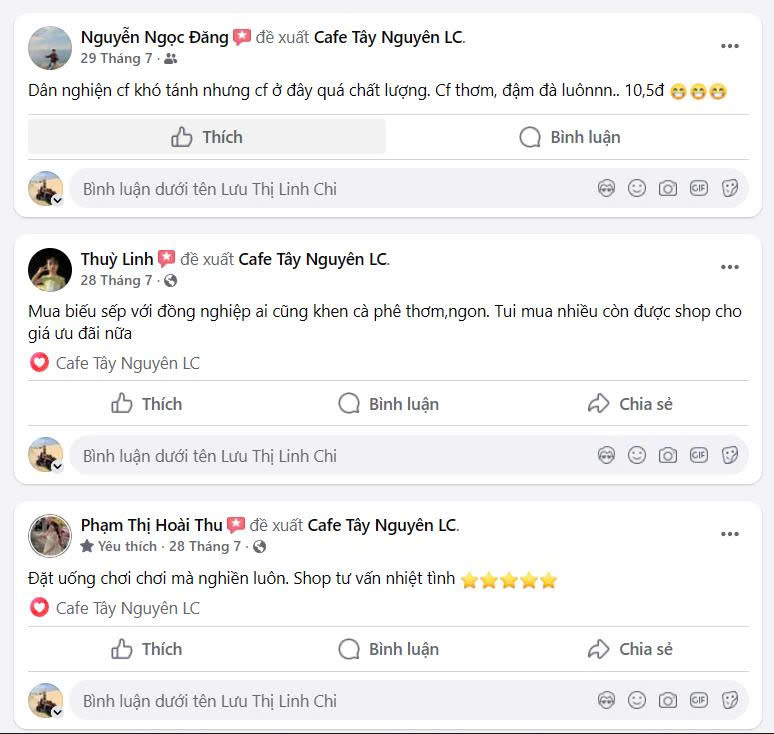Screen dimensions: 774x734
Task: Toggle Thích on Phạm Thị Hoài Thu's post
Action: pos(146,649)
